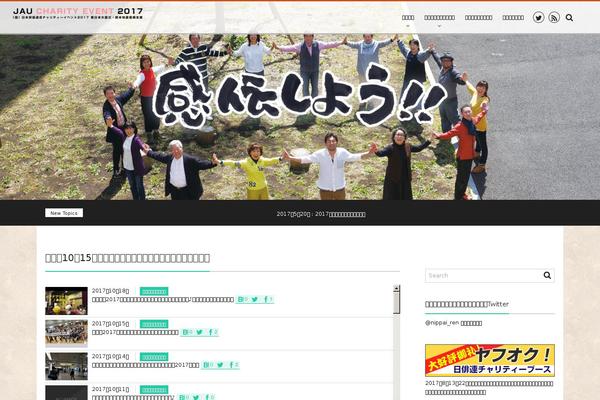Select the 2017/10/18 date text
This screenshot has height=400, width=600.
111,291
